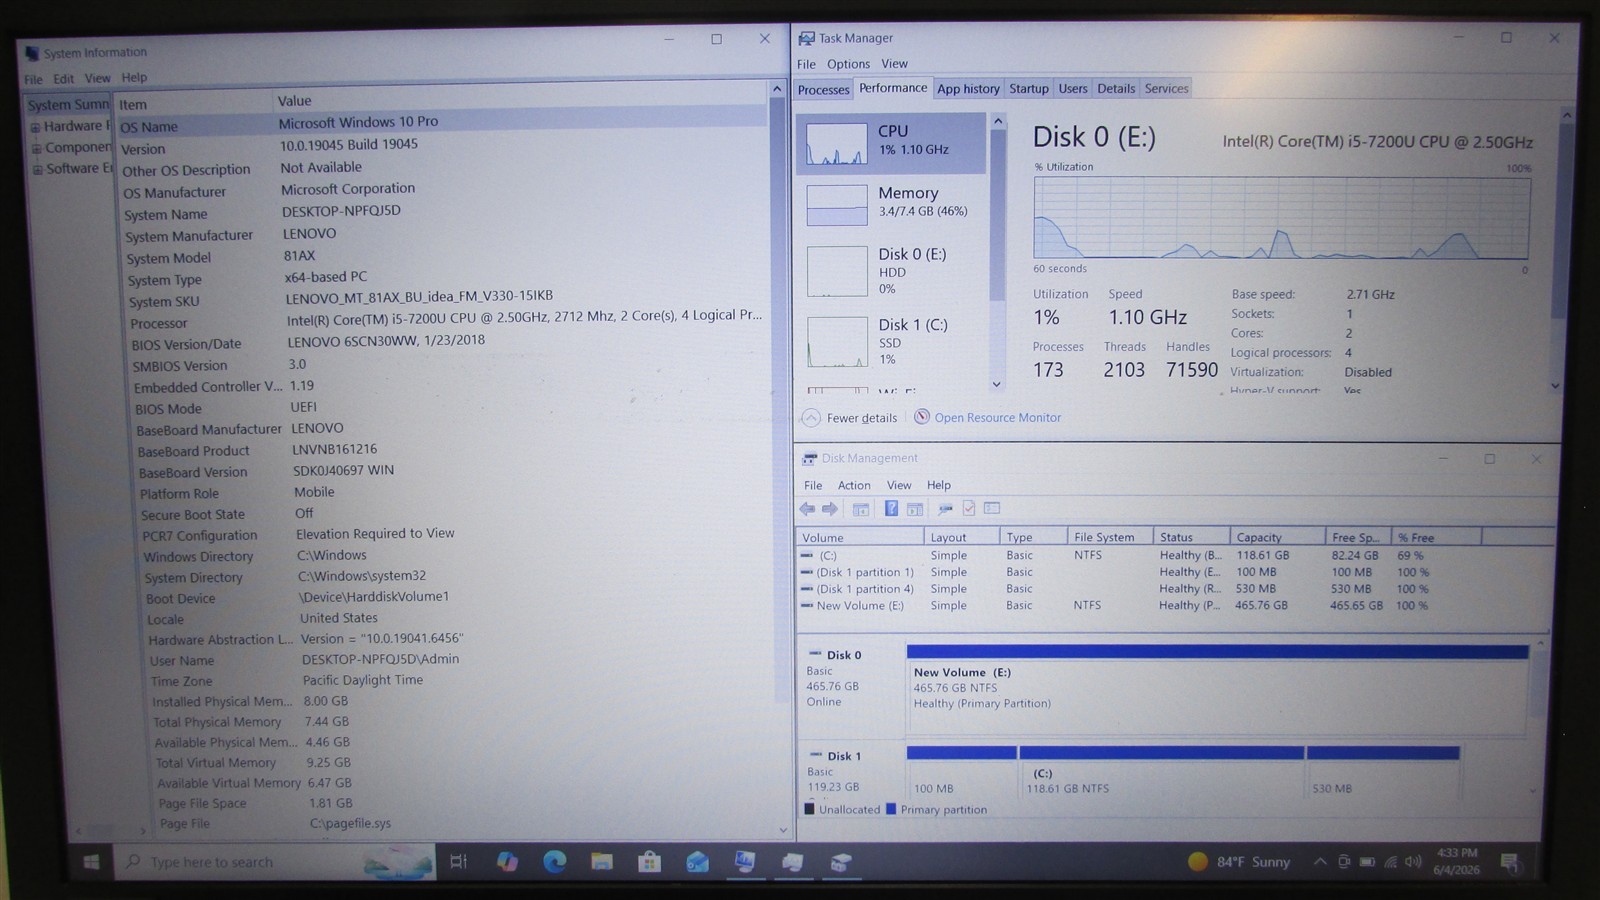This screenshot has width=1600, height=900.
Task: Open Disk Management Help menu
Action: pos(938,485)
